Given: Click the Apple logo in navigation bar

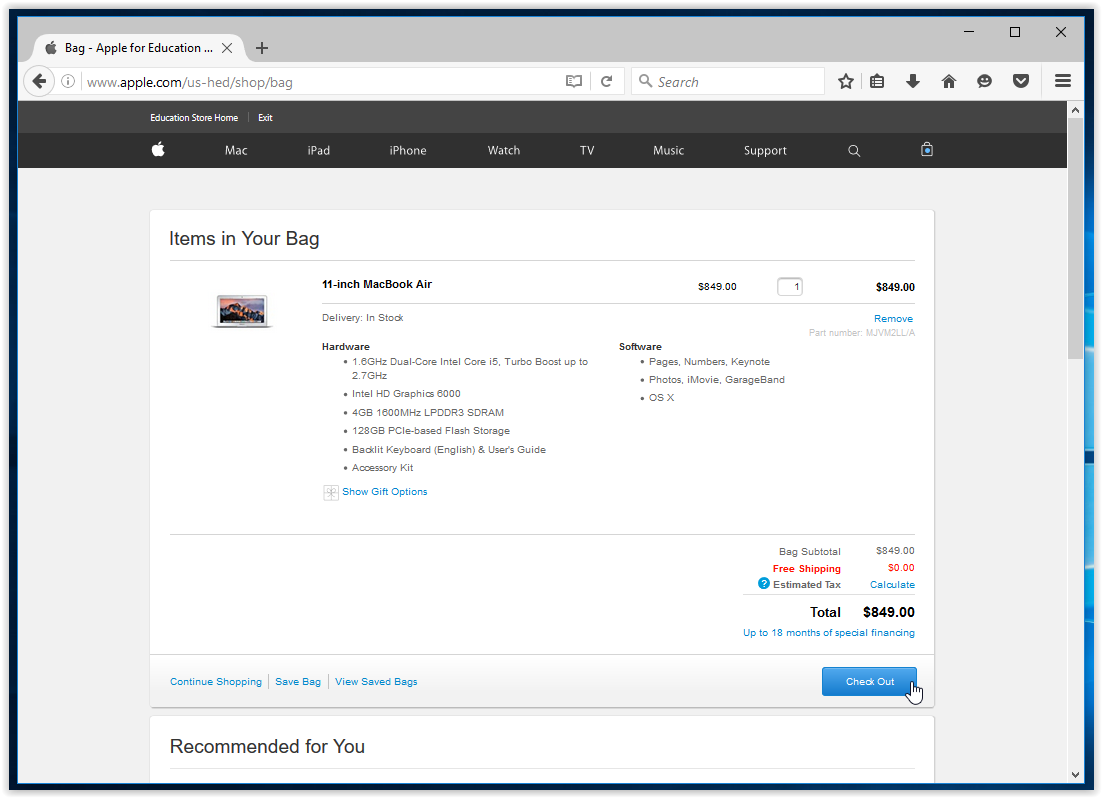Looking at the screenshot, I should [158, 149].
